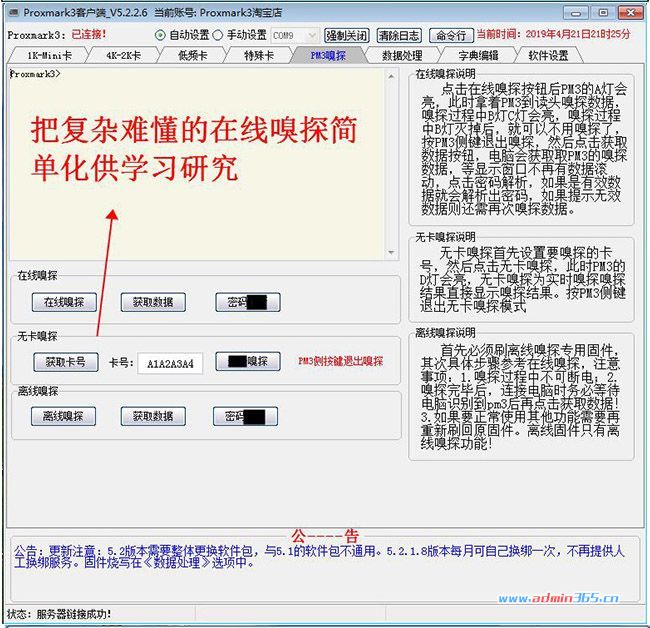Click the log scrollbar up arrow
The height and width of the screenshot is (628, 650).
click(x=391, y=76)
